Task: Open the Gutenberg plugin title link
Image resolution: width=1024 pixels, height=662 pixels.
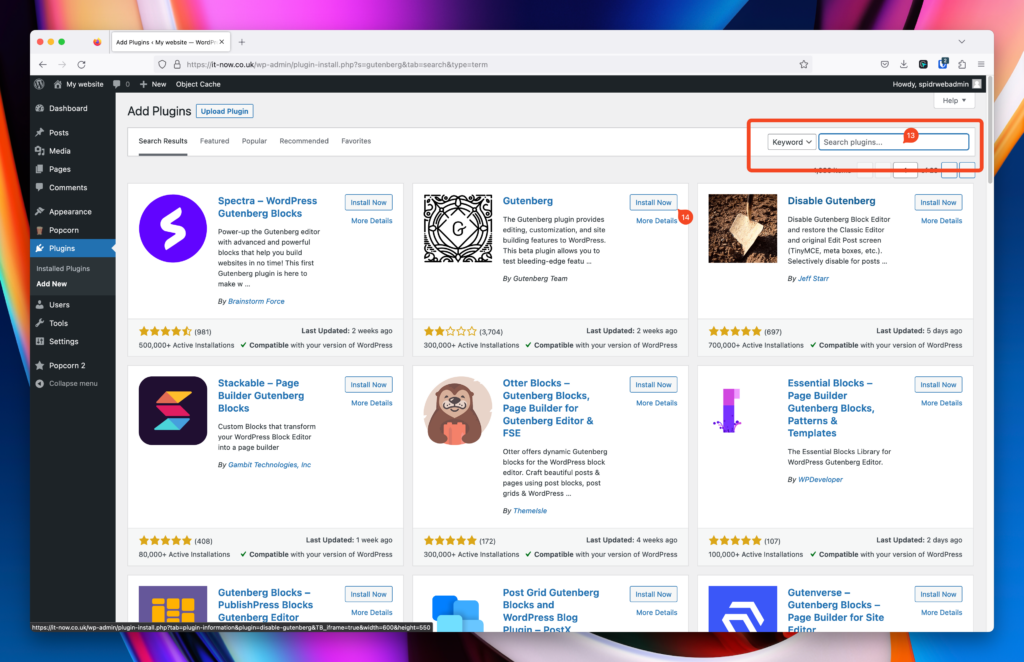Action: coord(528,201)
